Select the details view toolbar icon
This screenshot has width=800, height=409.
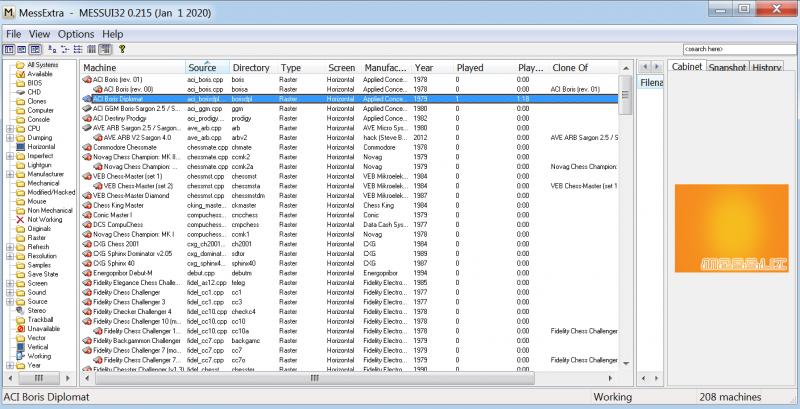[91, 48]
